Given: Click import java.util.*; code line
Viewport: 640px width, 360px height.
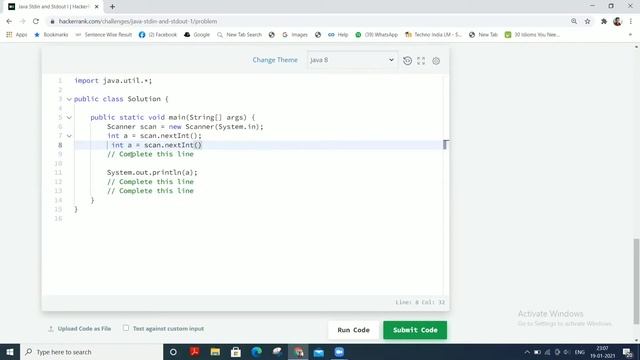Looking at the screenshot, I should 113,81.
